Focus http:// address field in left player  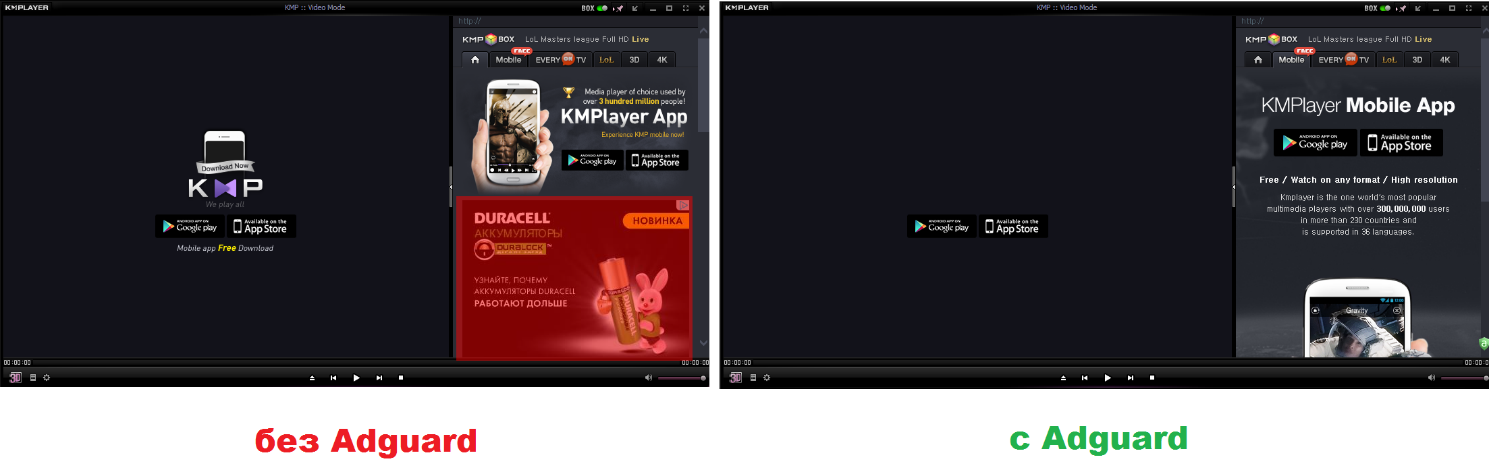(x=575, y=21)
